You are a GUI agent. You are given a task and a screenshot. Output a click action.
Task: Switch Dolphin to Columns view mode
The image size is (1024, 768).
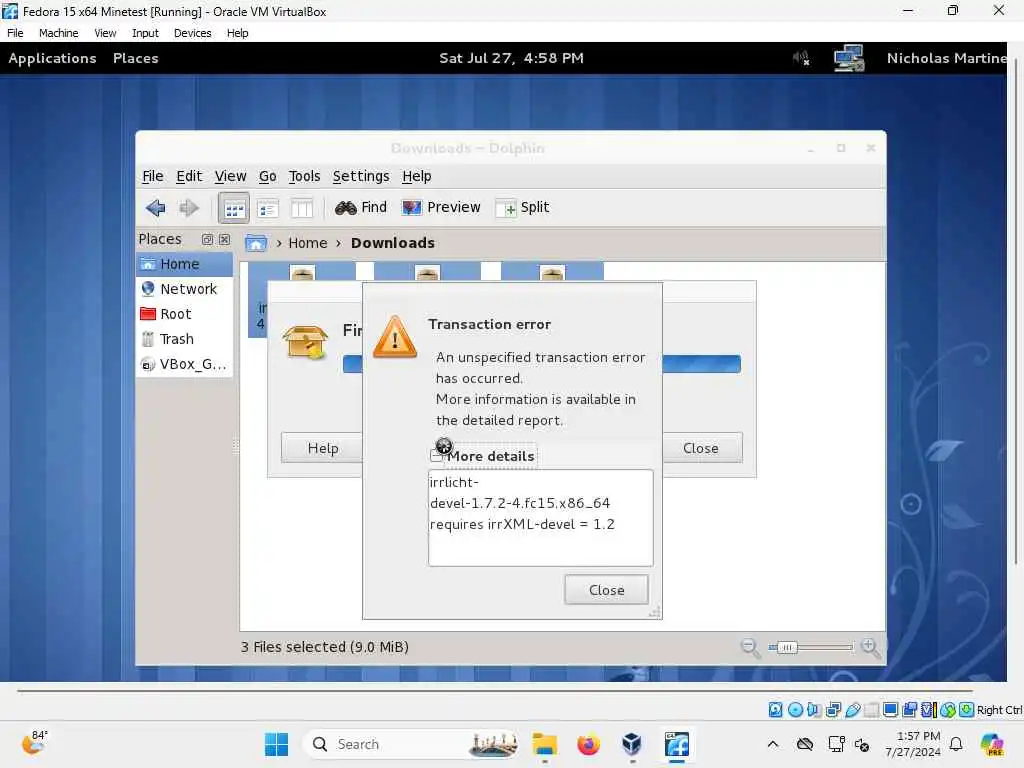[x=302, y=208]
